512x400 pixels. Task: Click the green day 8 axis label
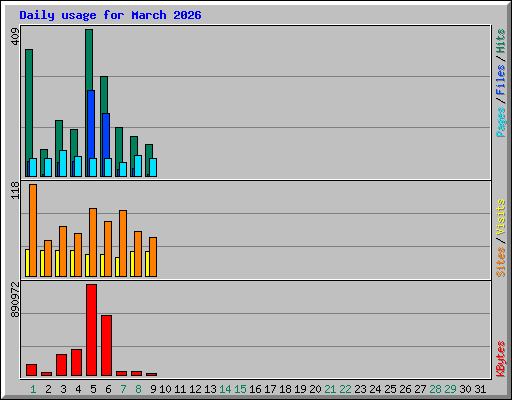coord(138,389)
